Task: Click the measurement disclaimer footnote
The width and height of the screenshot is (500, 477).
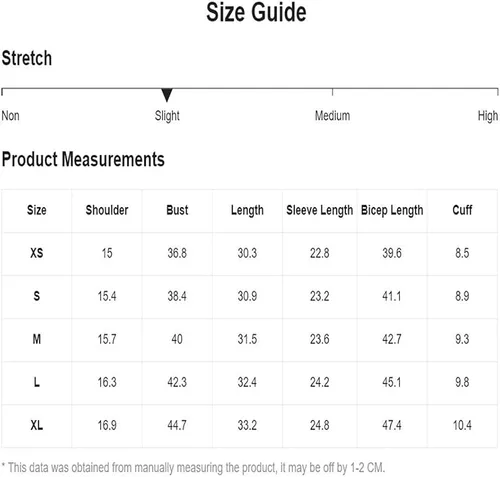Action: pos(193,468)
